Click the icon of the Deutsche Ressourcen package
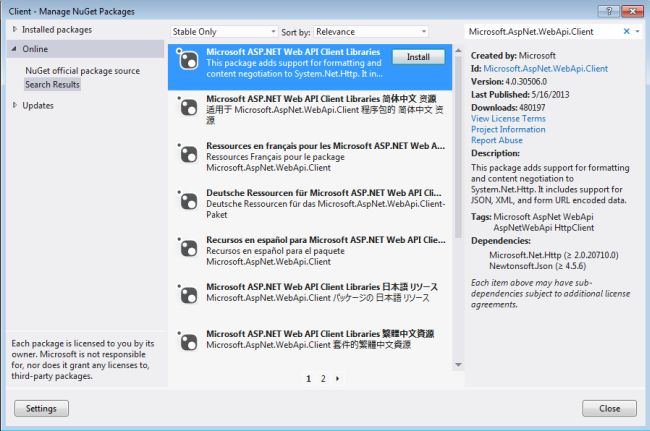The image size is (650, 431). point(187,200)
